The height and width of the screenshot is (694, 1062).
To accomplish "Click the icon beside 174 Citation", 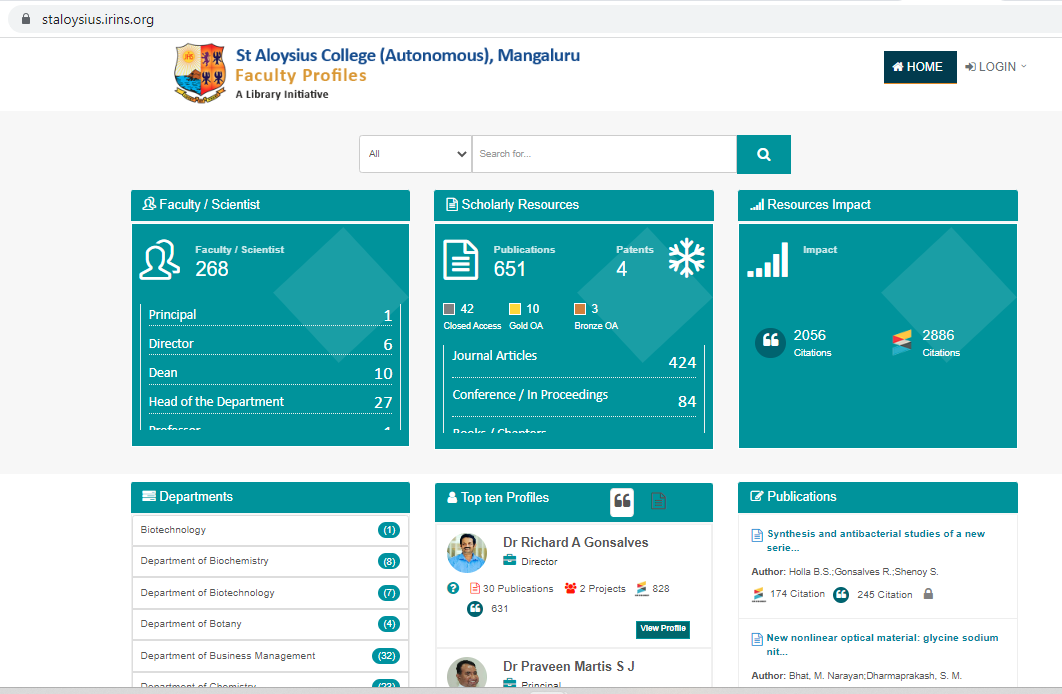I will pos(759,594).
